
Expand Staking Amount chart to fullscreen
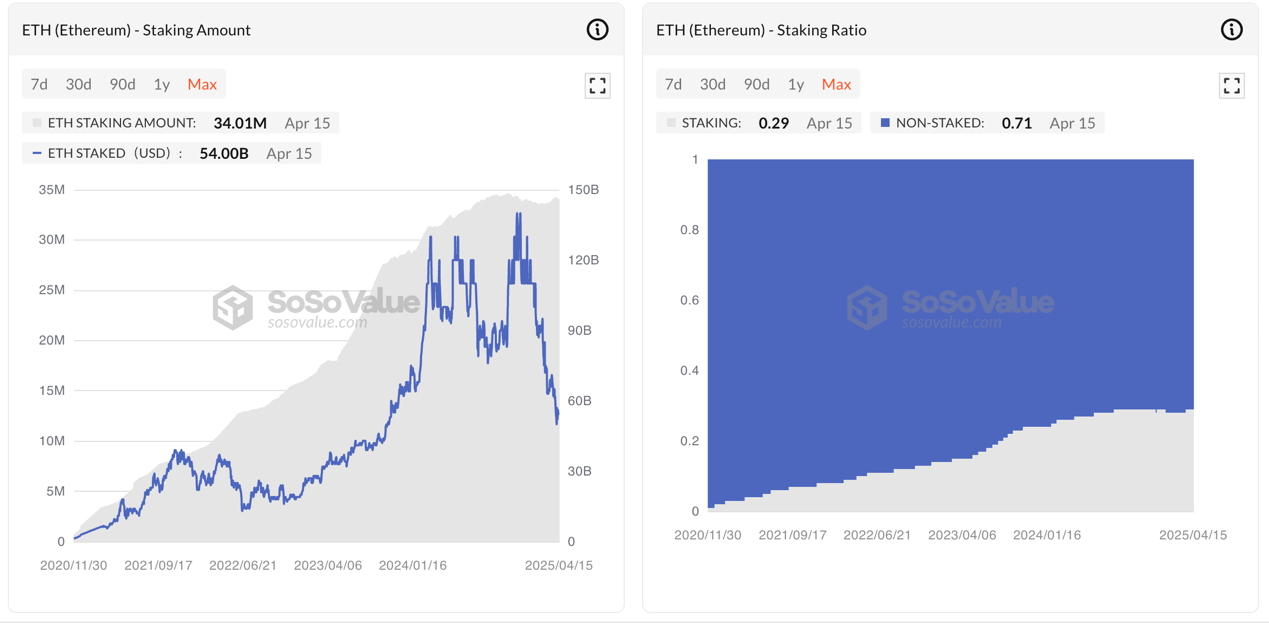tap(597, 86)
